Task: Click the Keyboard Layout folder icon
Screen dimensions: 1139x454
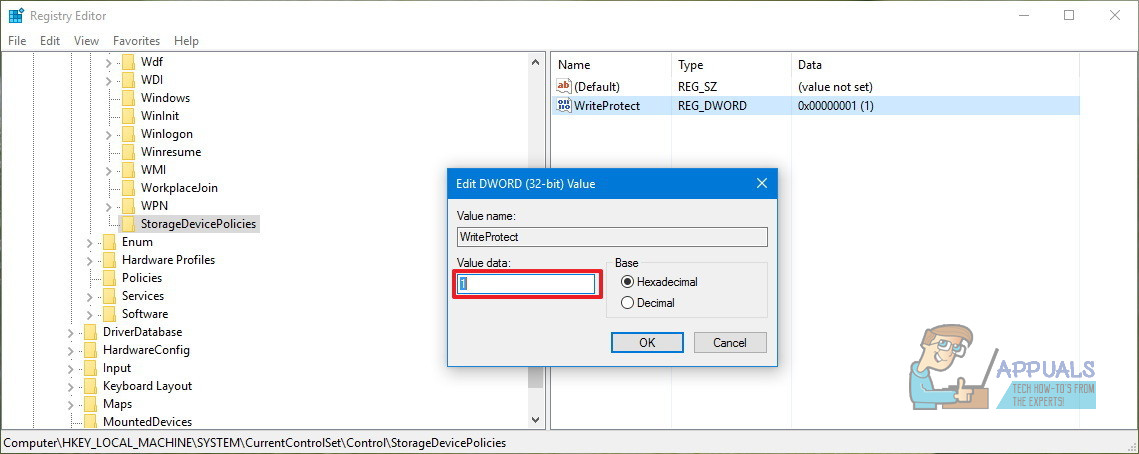Action: (x=90, y=386)
